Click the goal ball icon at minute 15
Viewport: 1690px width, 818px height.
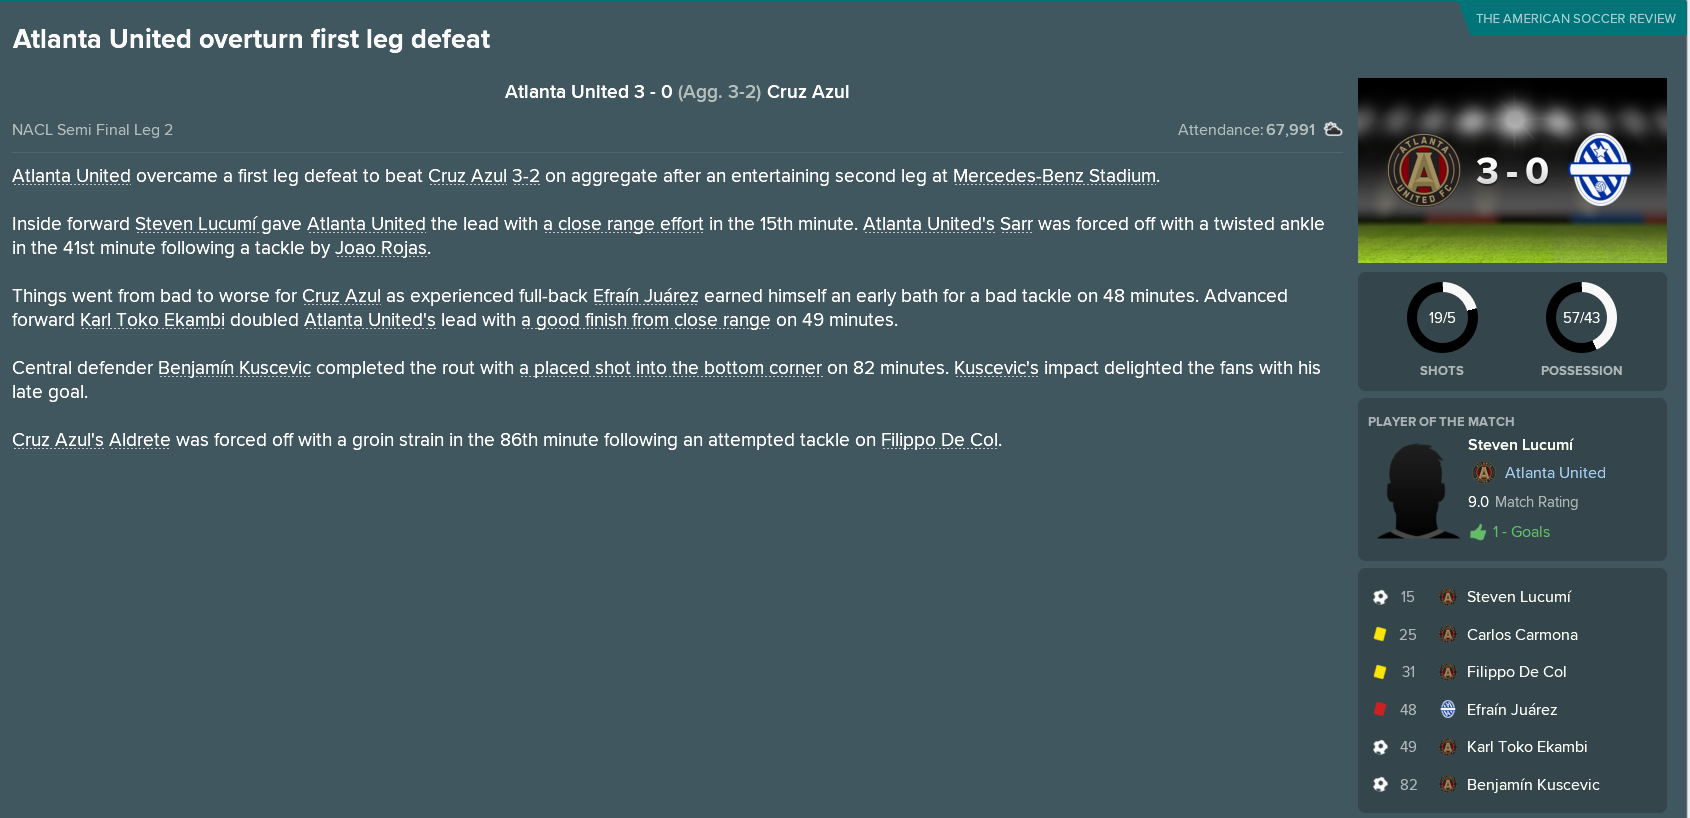pyautogui.click(x=1380, y=597)
